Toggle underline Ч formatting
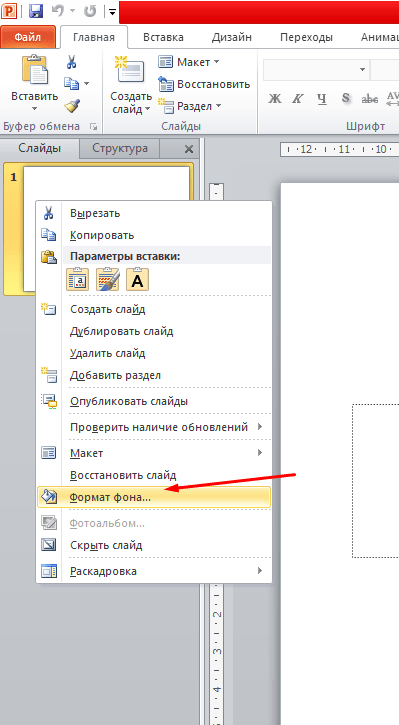The image size is (399, 725). [322, 98]
